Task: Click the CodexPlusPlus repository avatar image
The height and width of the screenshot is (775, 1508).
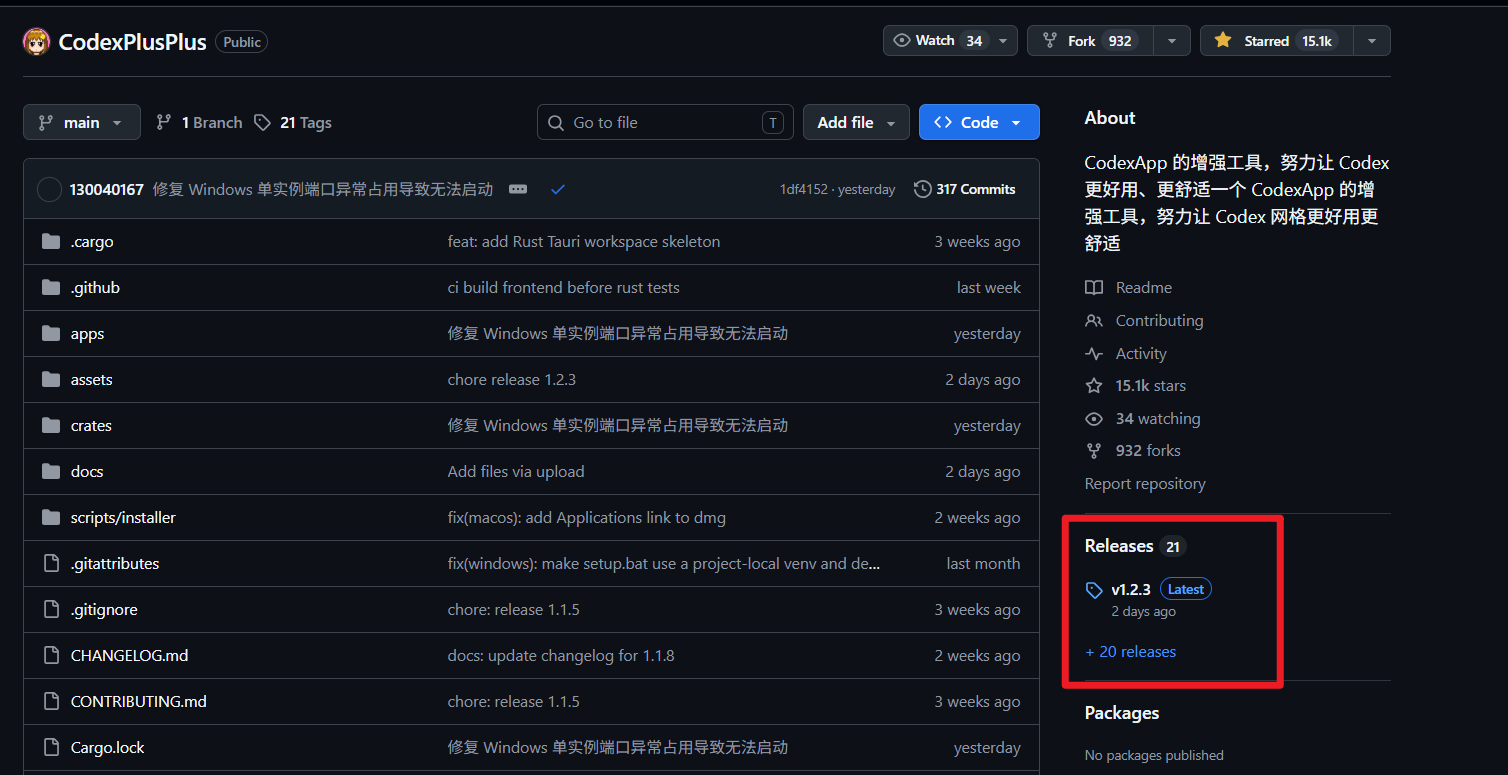Action: point(37,41)
